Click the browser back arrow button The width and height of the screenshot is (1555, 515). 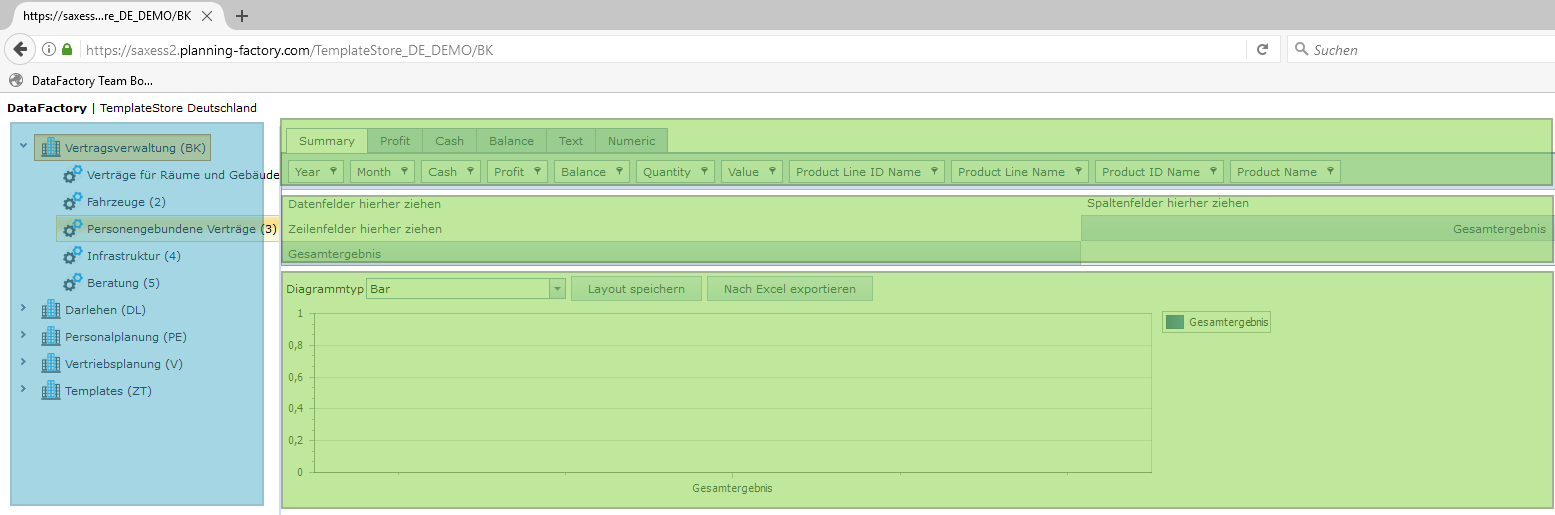point(20,49)
